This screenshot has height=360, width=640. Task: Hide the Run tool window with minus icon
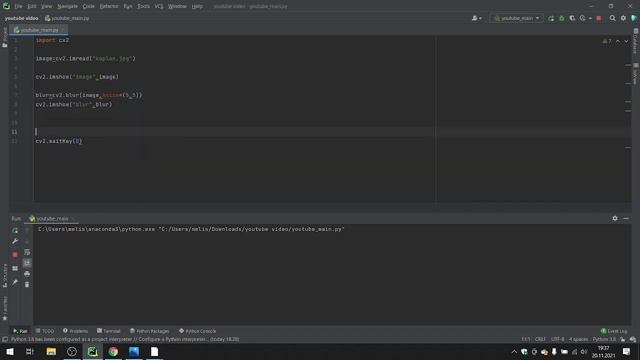[626, 219]
